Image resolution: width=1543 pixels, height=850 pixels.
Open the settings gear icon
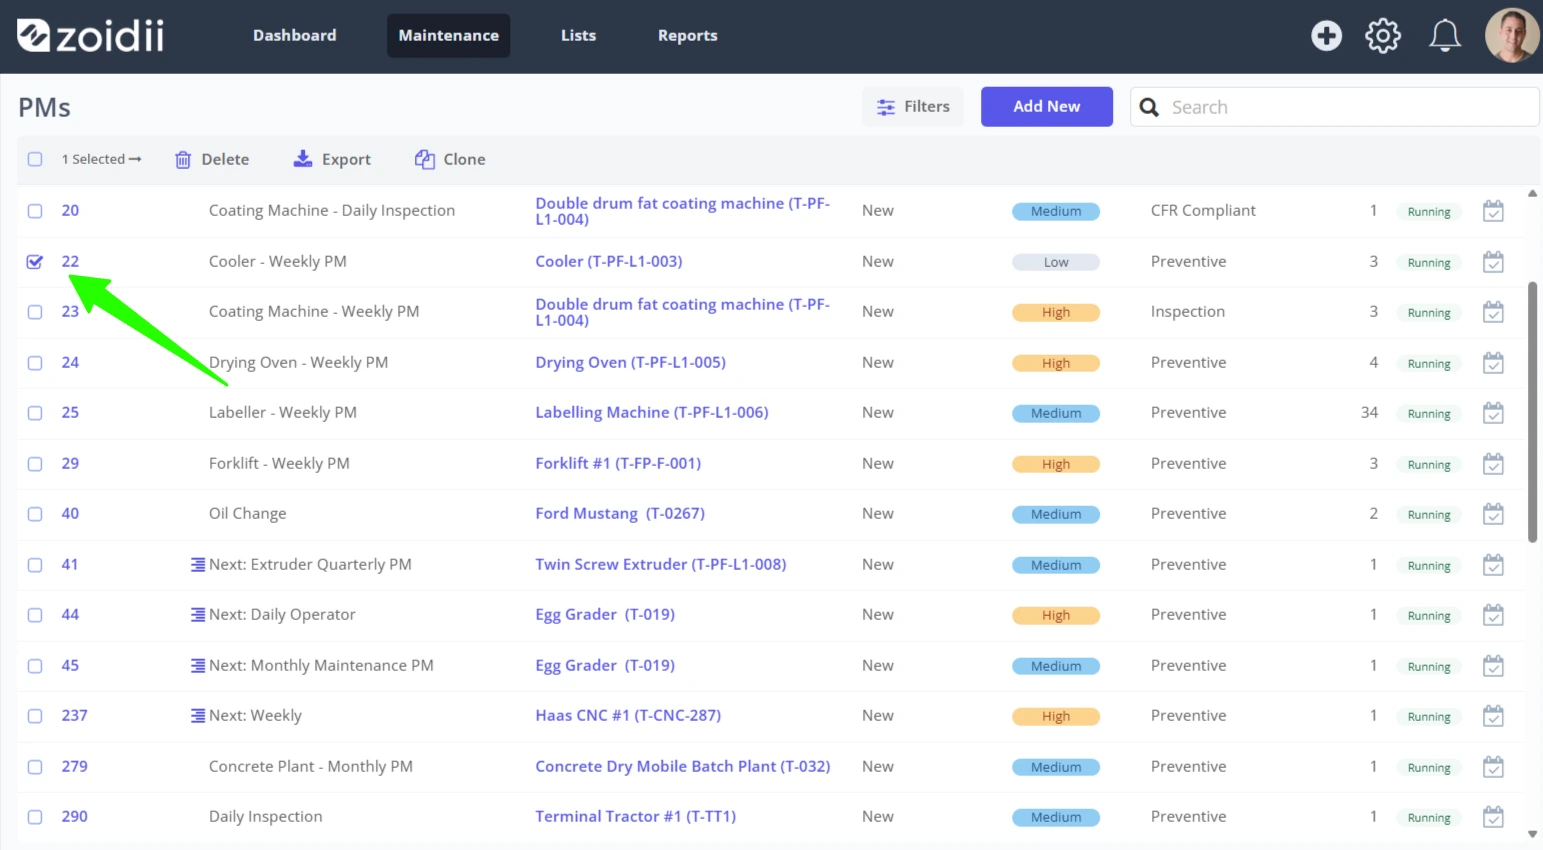pyautogui.click(x=1383, y=36)
